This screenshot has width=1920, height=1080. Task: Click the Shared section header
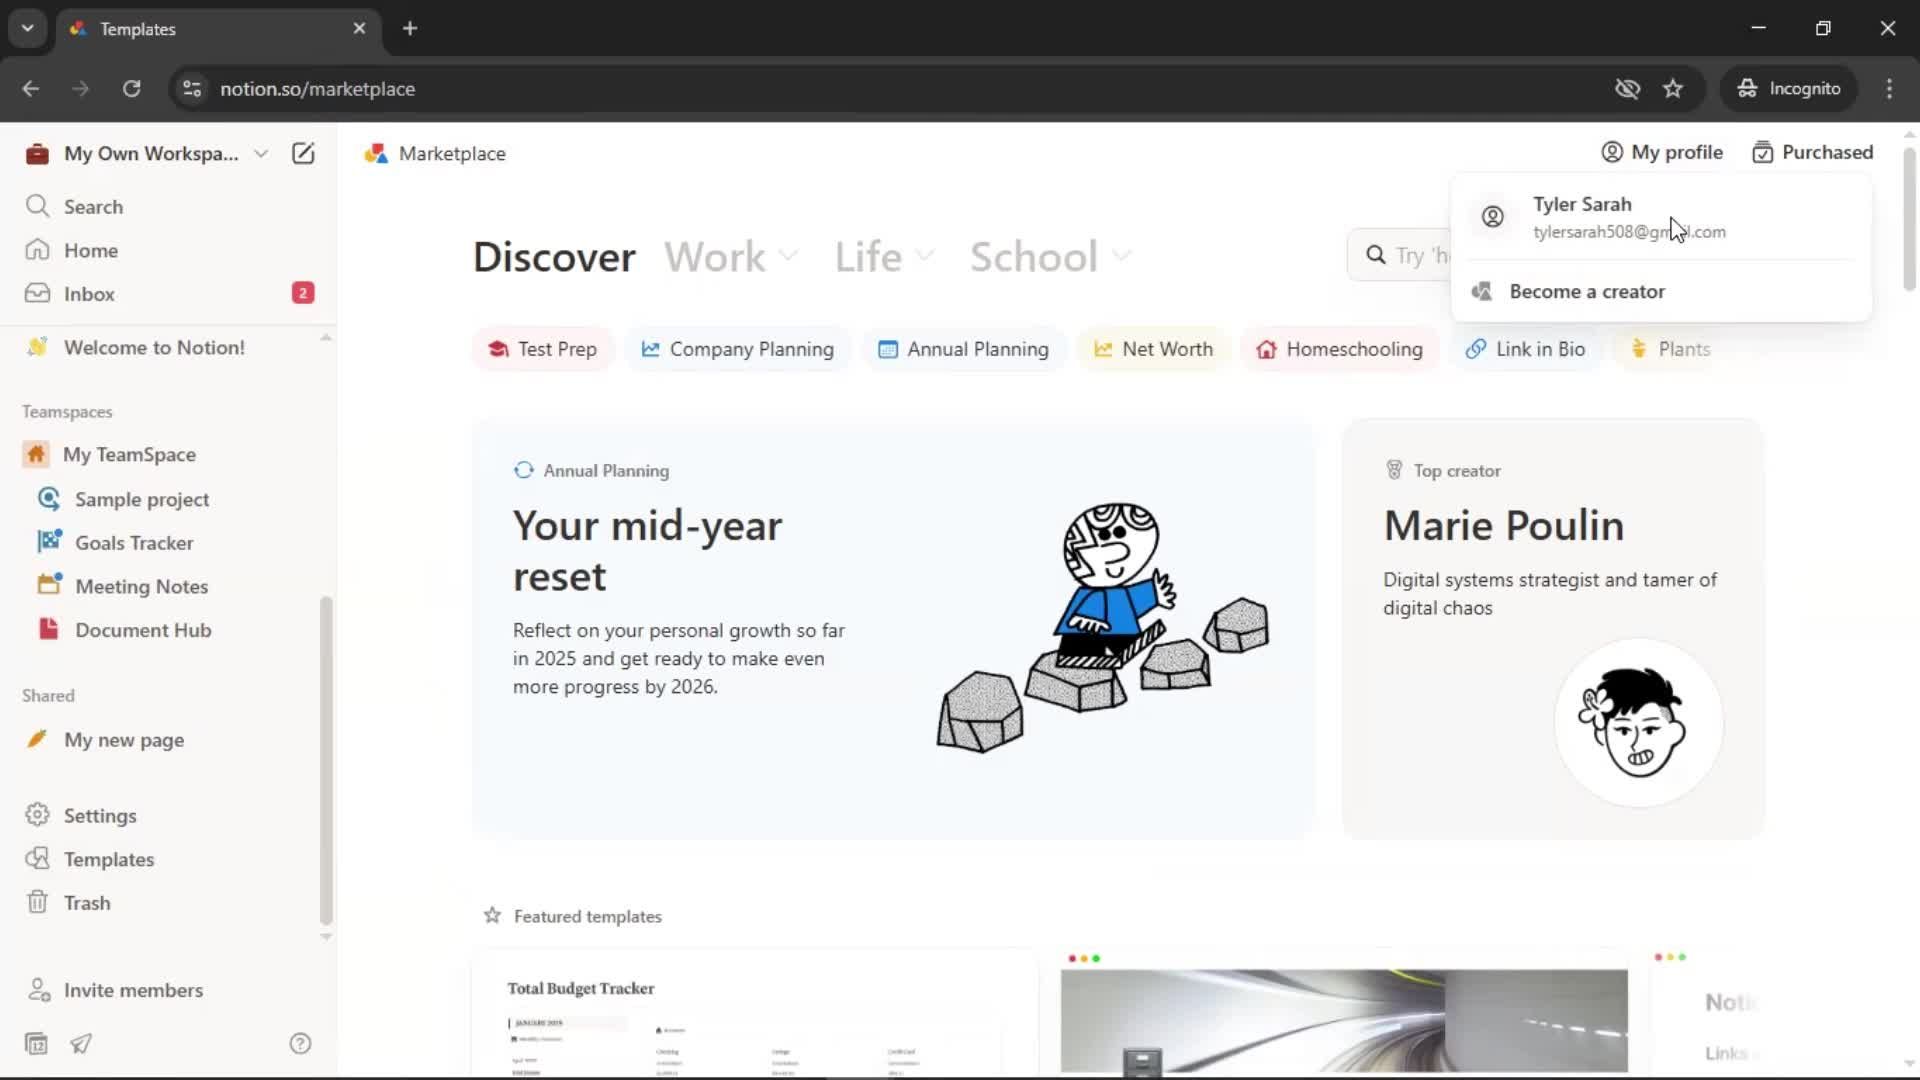tap(48, 696)
